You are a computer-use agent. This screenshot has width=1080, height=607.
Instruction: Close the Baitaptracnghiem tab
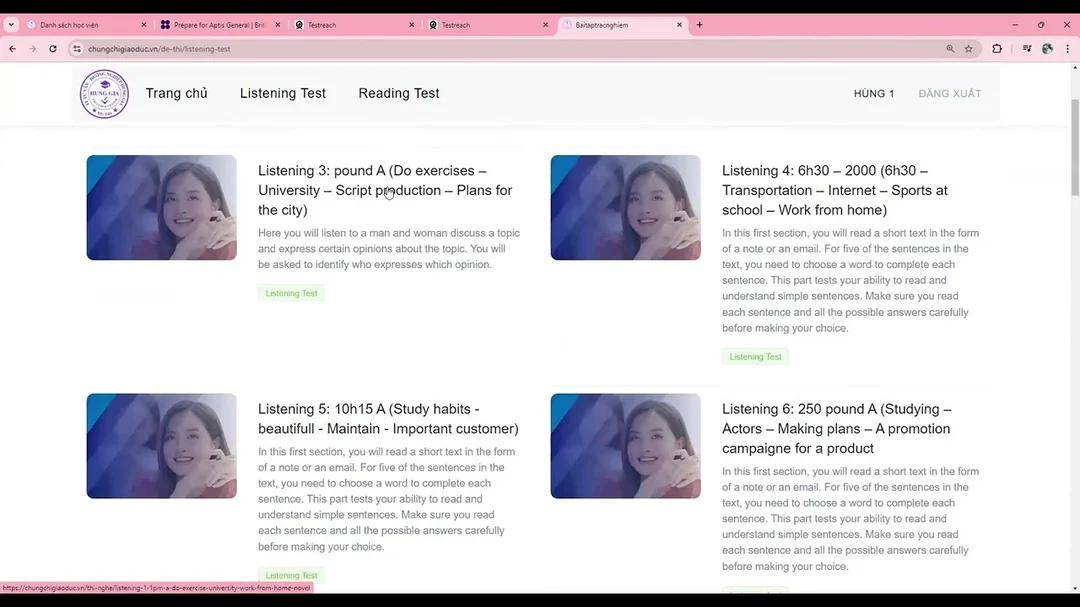(x=679, y=25)
